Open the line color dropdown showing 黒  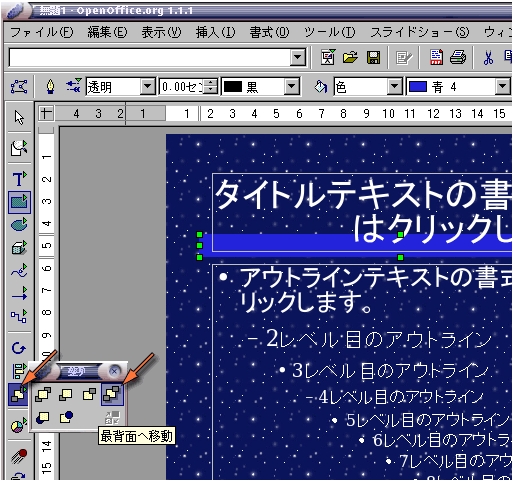tap(291, 87)
